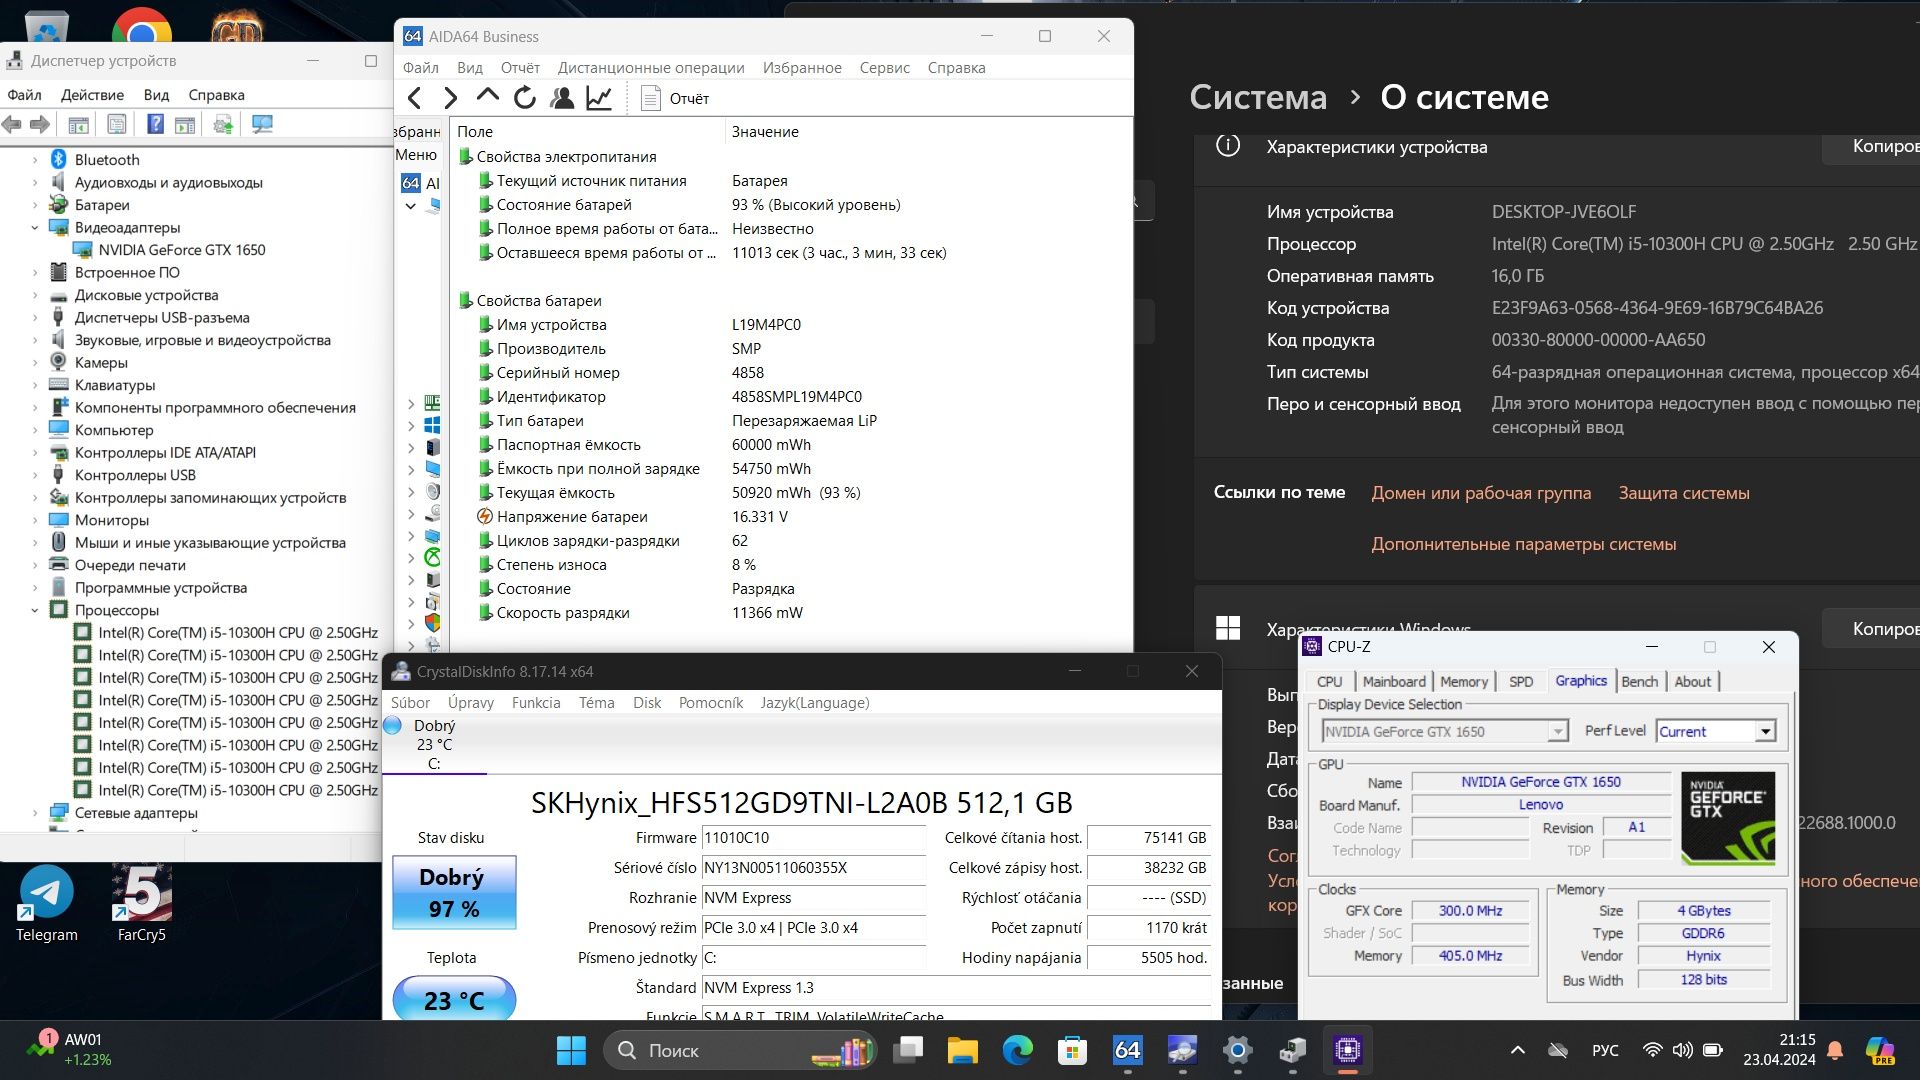Click Wi-Fi tray icon
Image resolution: width=1920 pixels, height=1080 pixels.
1652,1050
